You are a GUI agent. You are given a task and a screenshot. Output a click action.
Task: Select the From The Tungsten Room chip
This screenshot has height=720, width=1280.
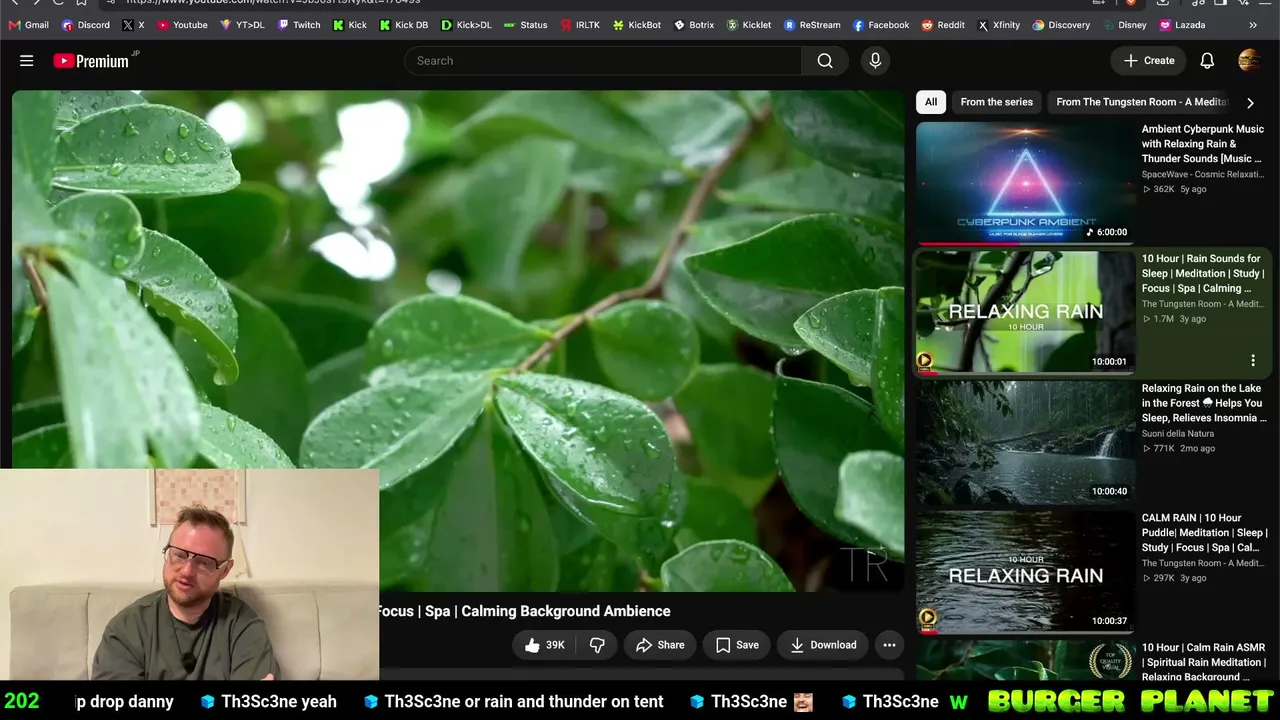tap(1141, 102)
